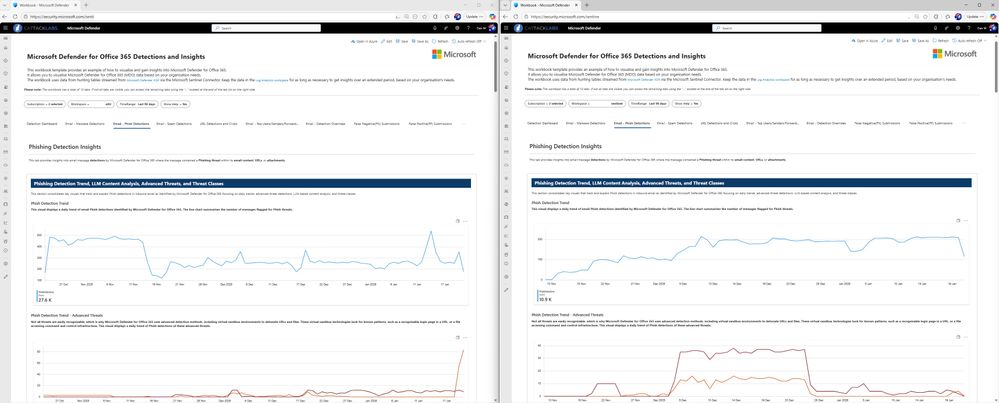The width and height of the screenshot is (999, 403).
Task: Pin the Advanced Threats chart in left window
Action: point(457,337)
